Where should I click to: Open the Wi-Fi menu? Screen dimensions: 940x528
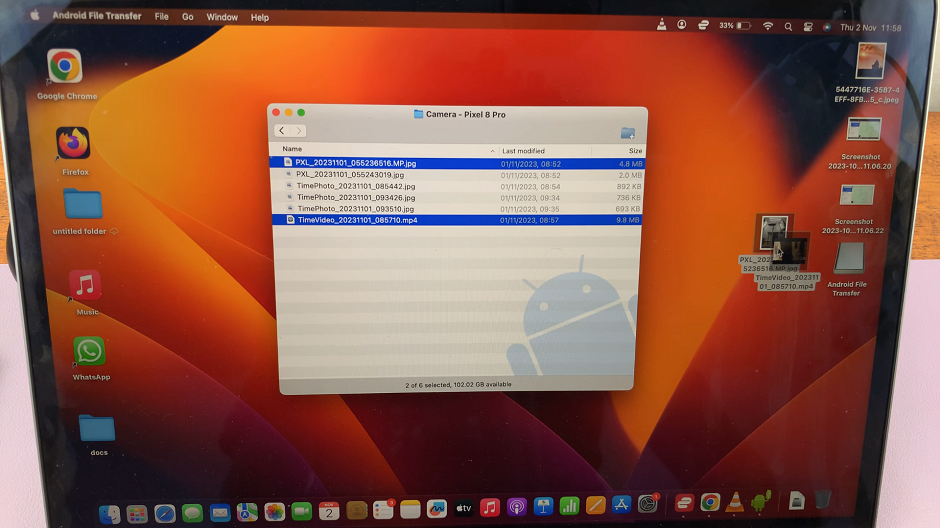pos(768,26)
